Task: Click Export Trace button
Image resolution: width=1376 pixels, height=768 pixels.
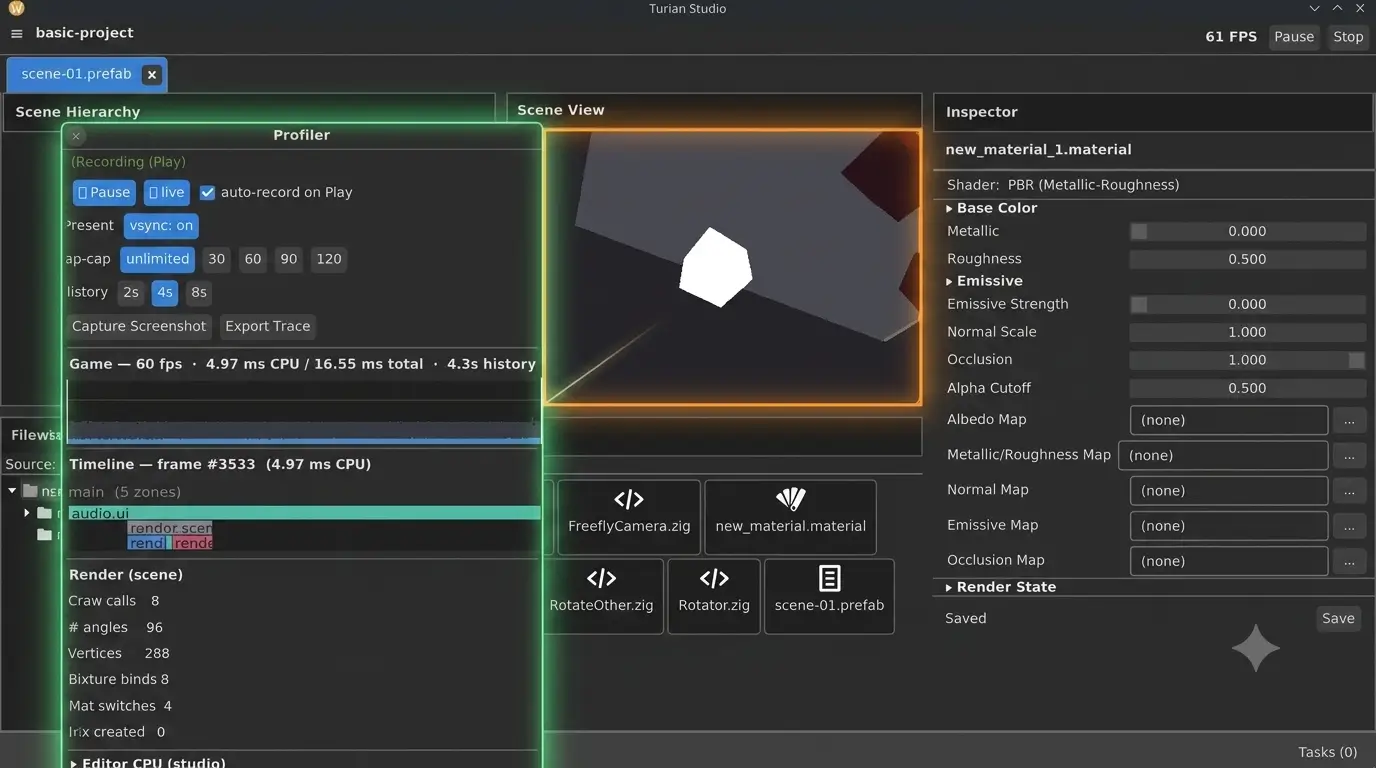Action: [x=268, y=326]
